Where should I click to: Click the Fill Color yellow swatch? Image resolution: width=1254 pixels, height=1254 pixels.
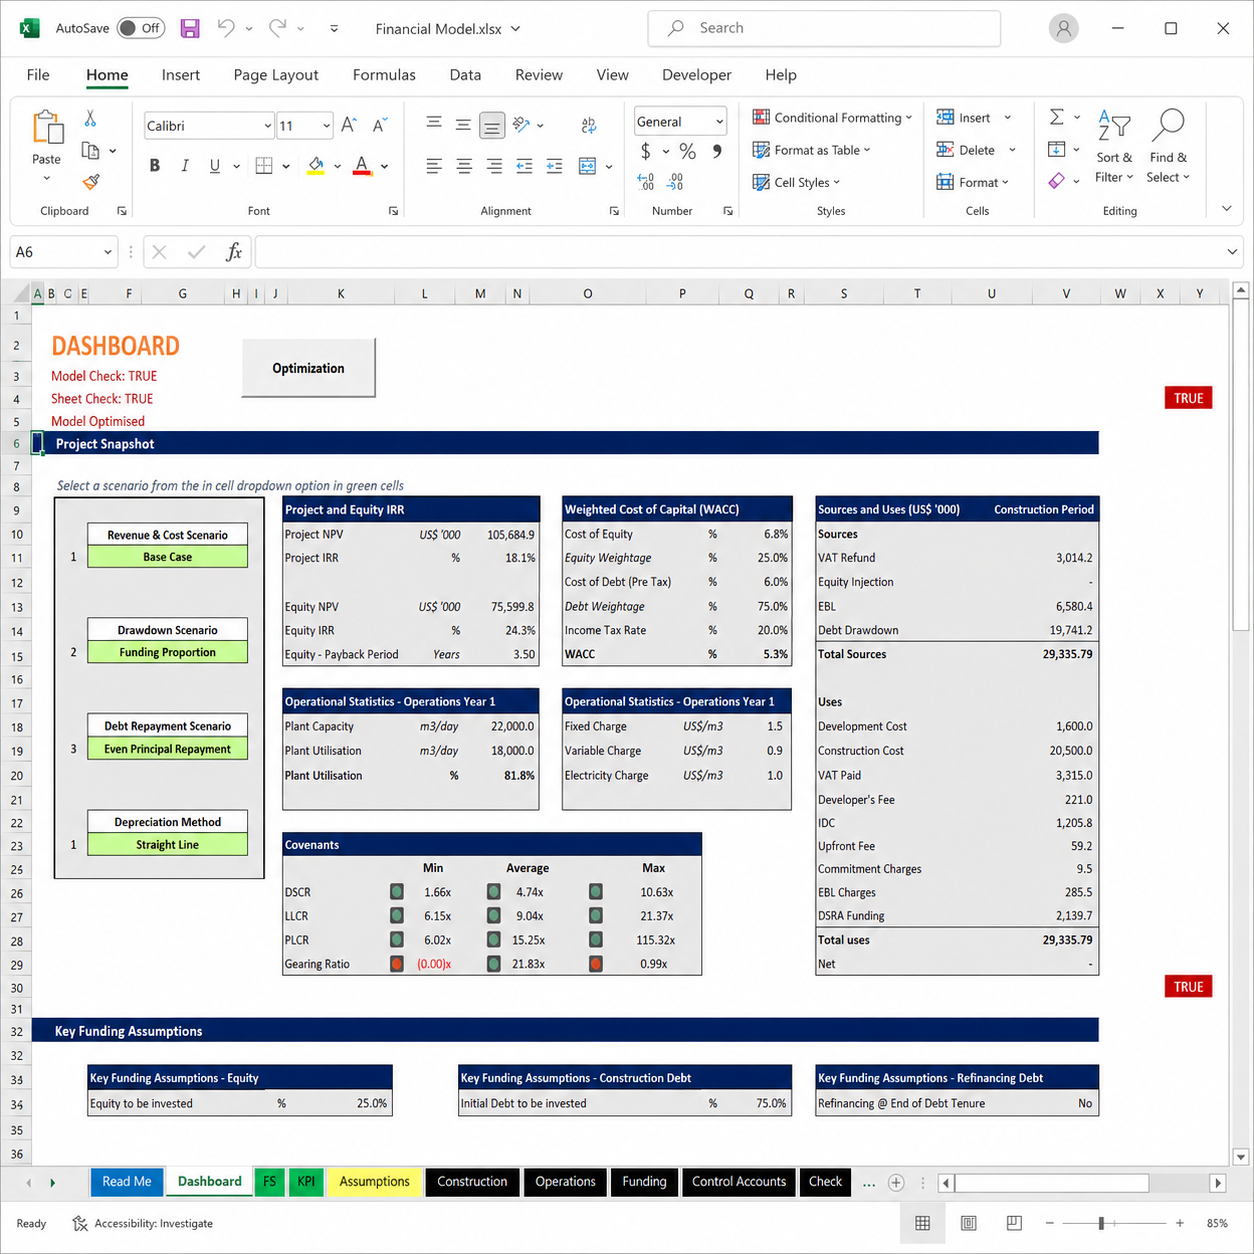pyautogui.click(x=315, y=166)
